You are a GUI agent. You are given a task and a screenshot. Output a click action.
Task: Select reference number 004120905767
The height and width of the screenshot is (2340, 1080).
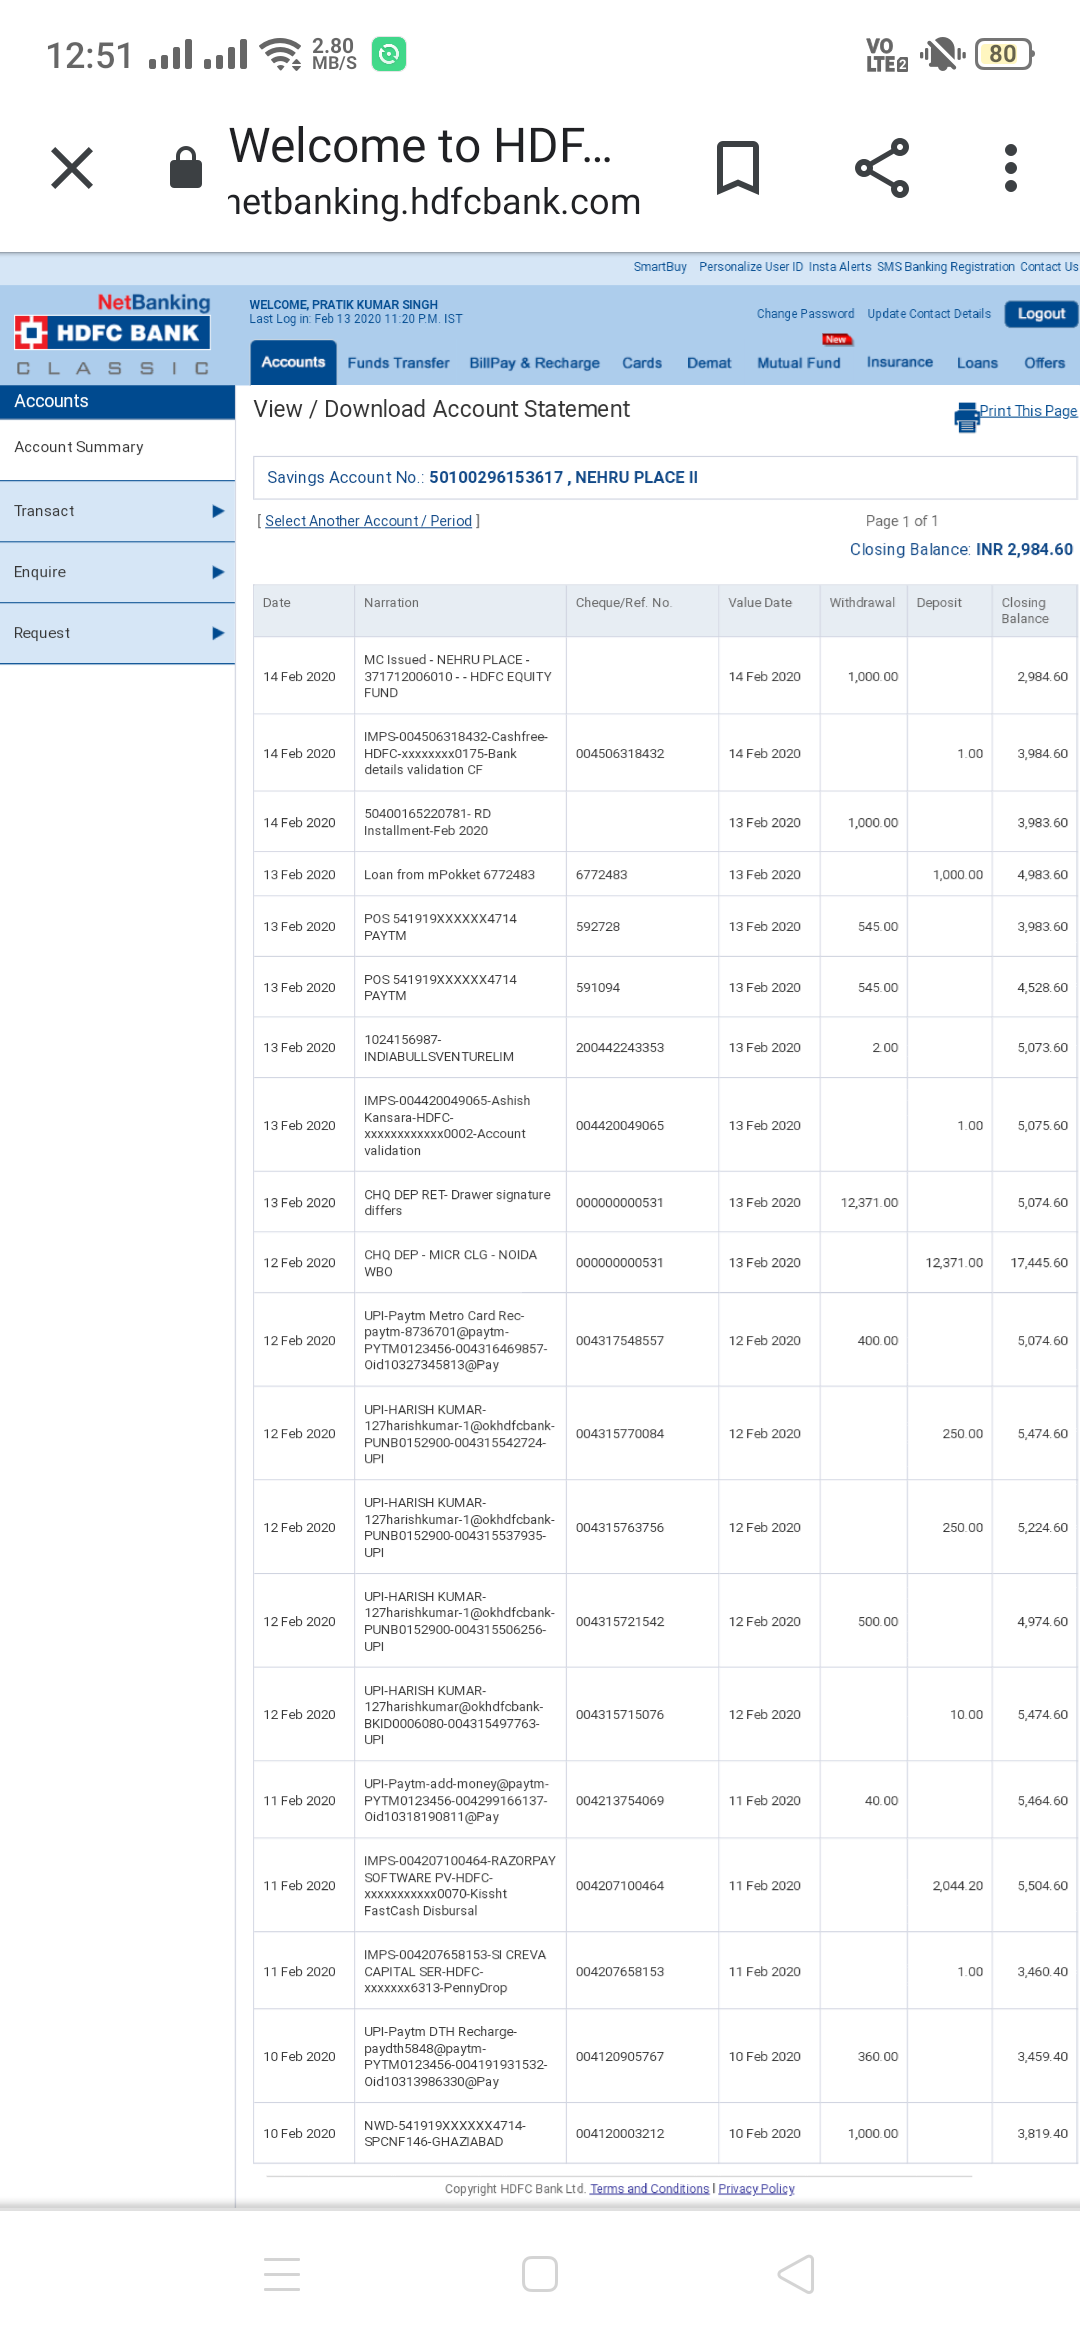[620, 2057]
